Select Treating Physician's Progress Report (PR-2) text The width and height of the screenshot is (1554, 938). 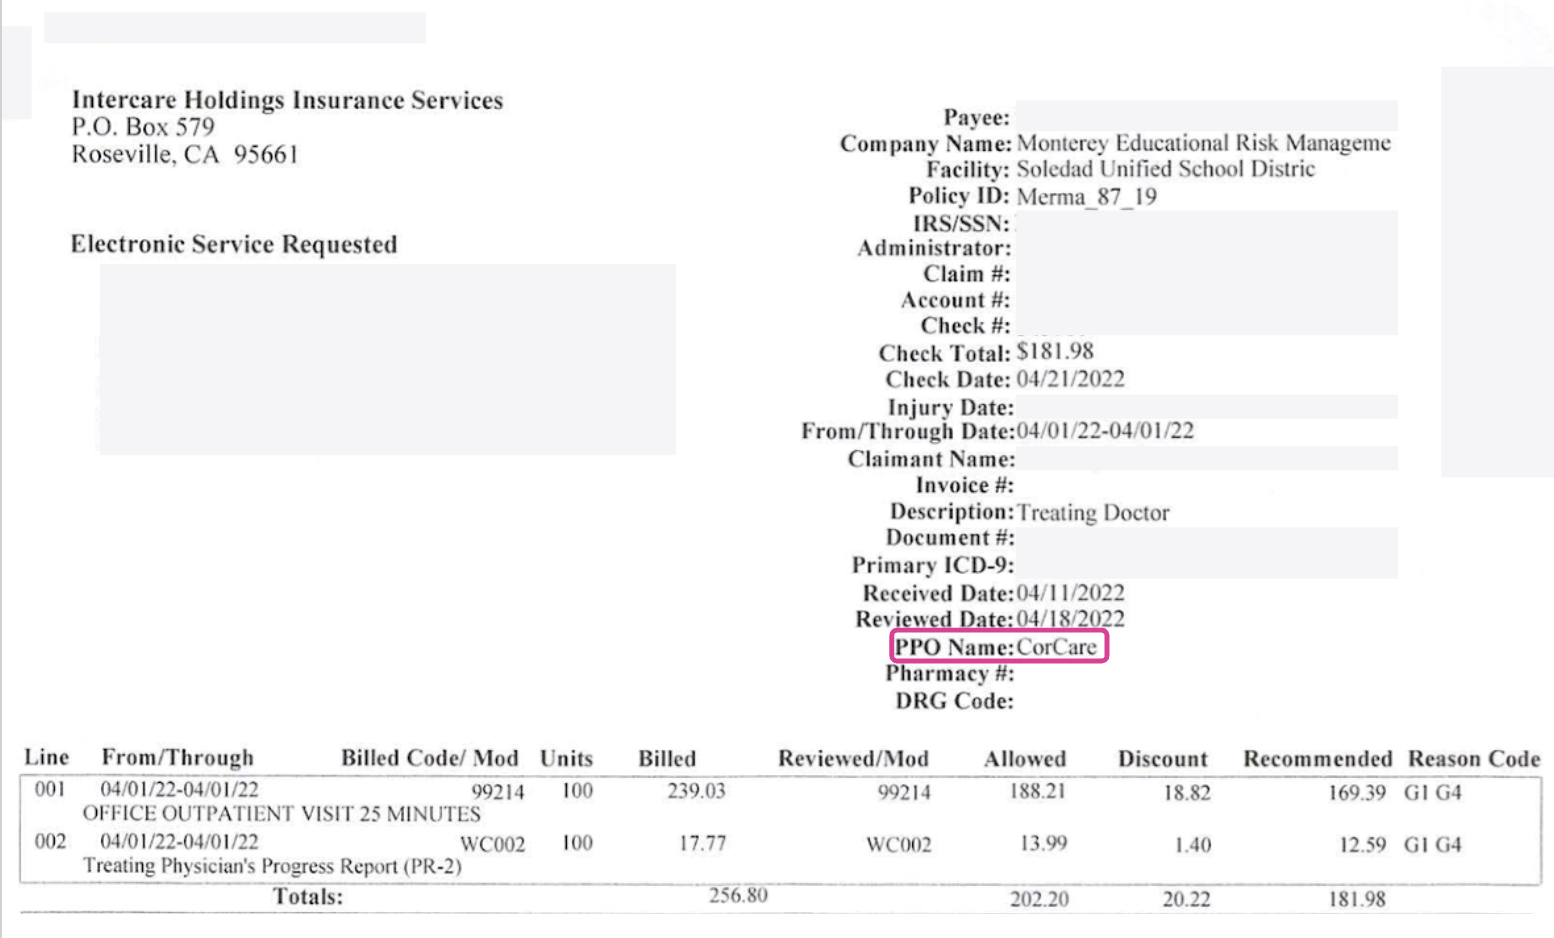tap(272, 866)
